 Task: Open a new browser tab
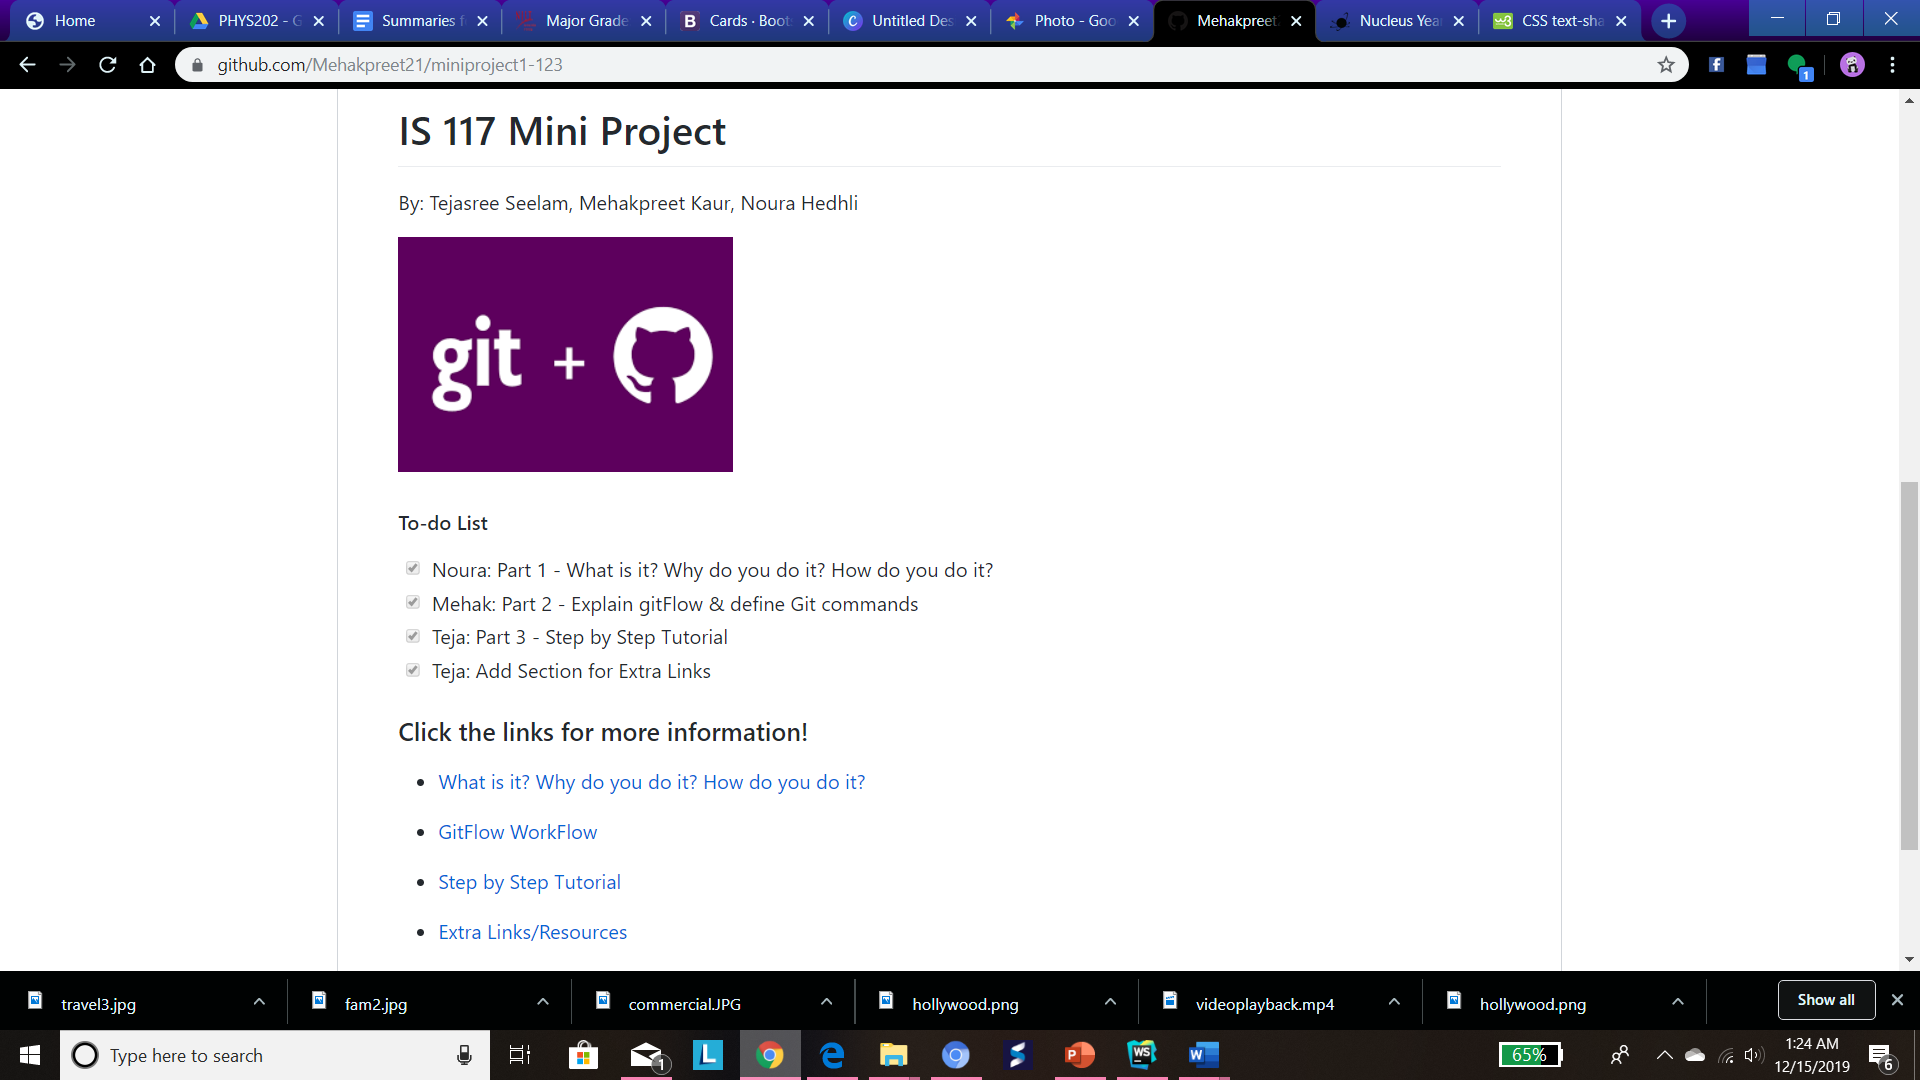(x=1668, y=21)
